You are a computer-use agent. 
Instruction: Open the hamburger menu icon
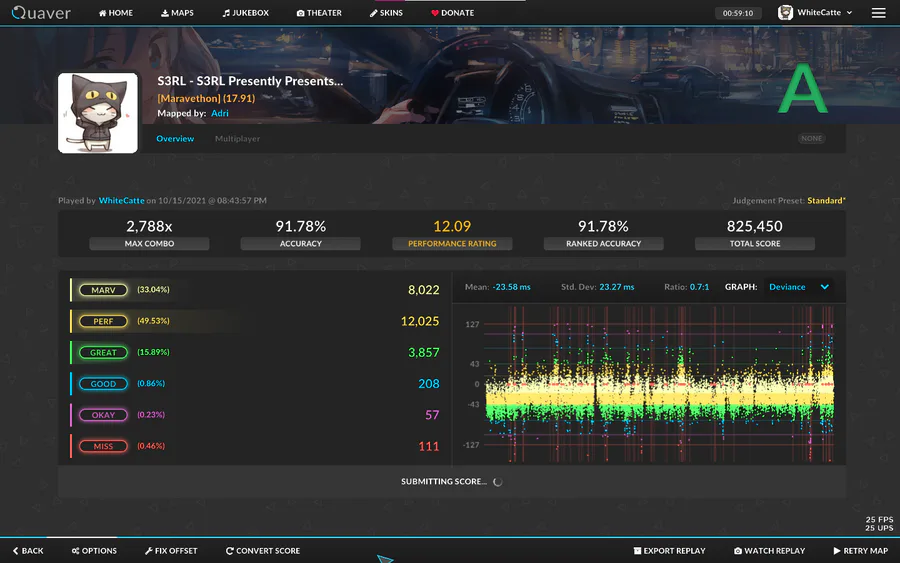[878, 13]
